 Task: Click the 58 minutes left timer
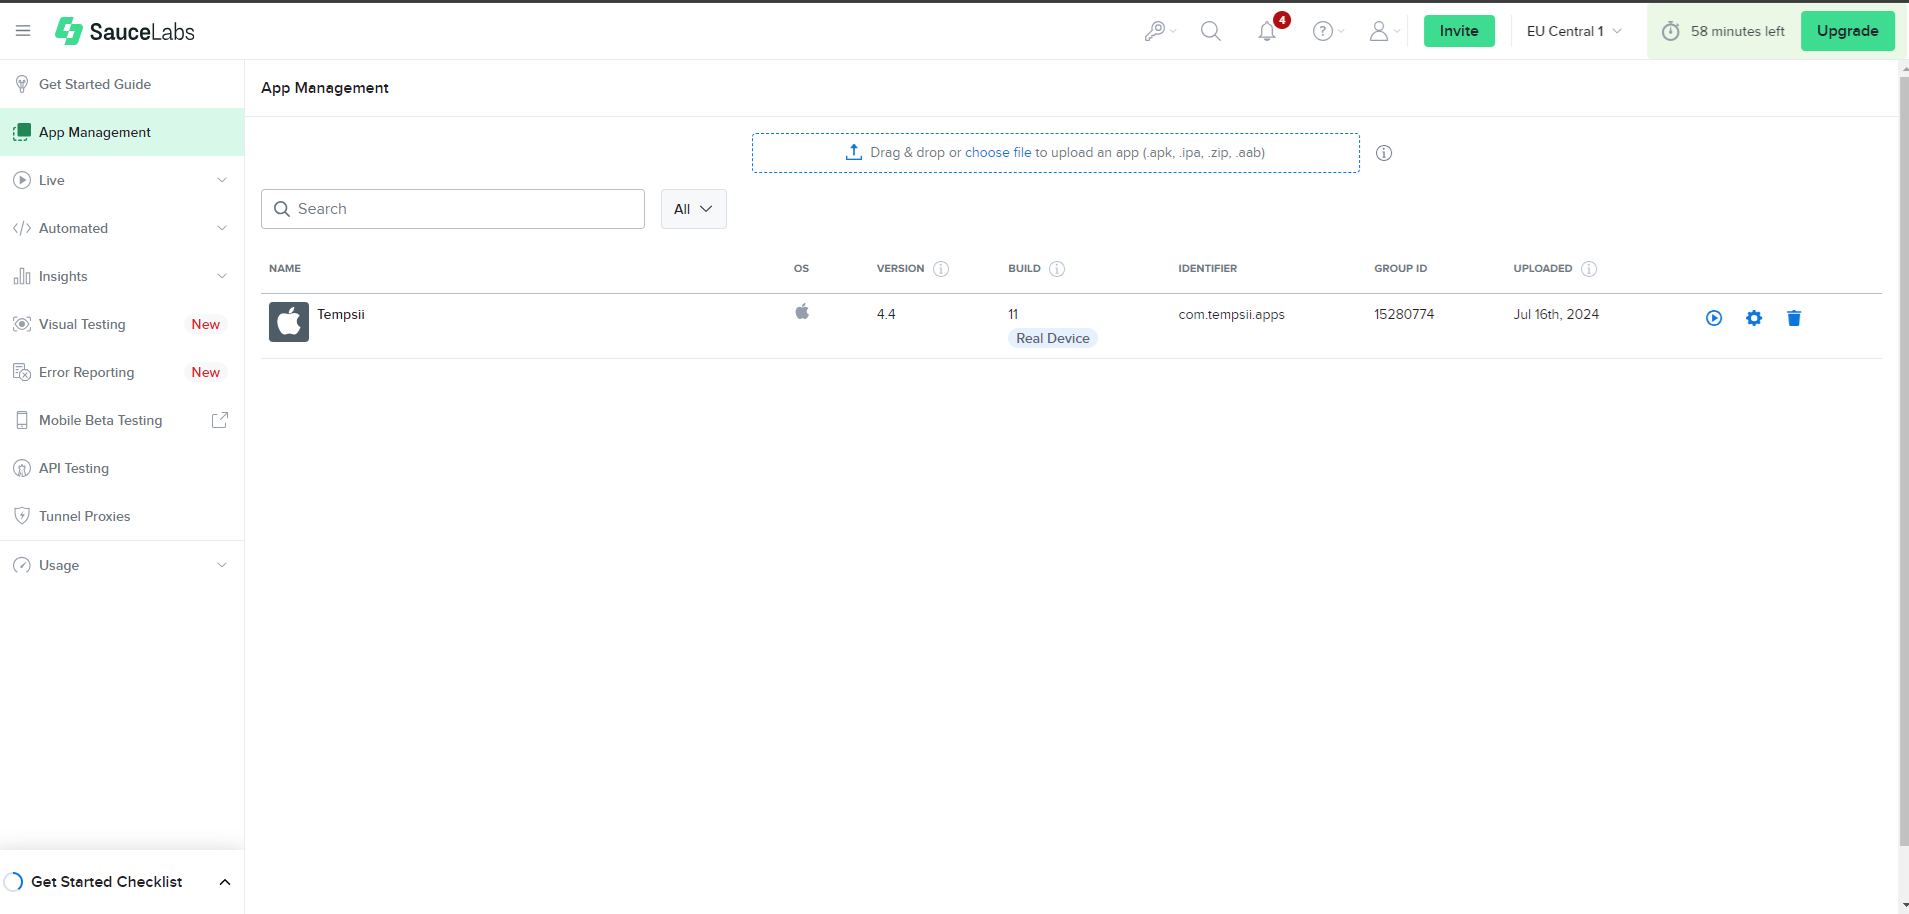click(x=1723, y=31)
